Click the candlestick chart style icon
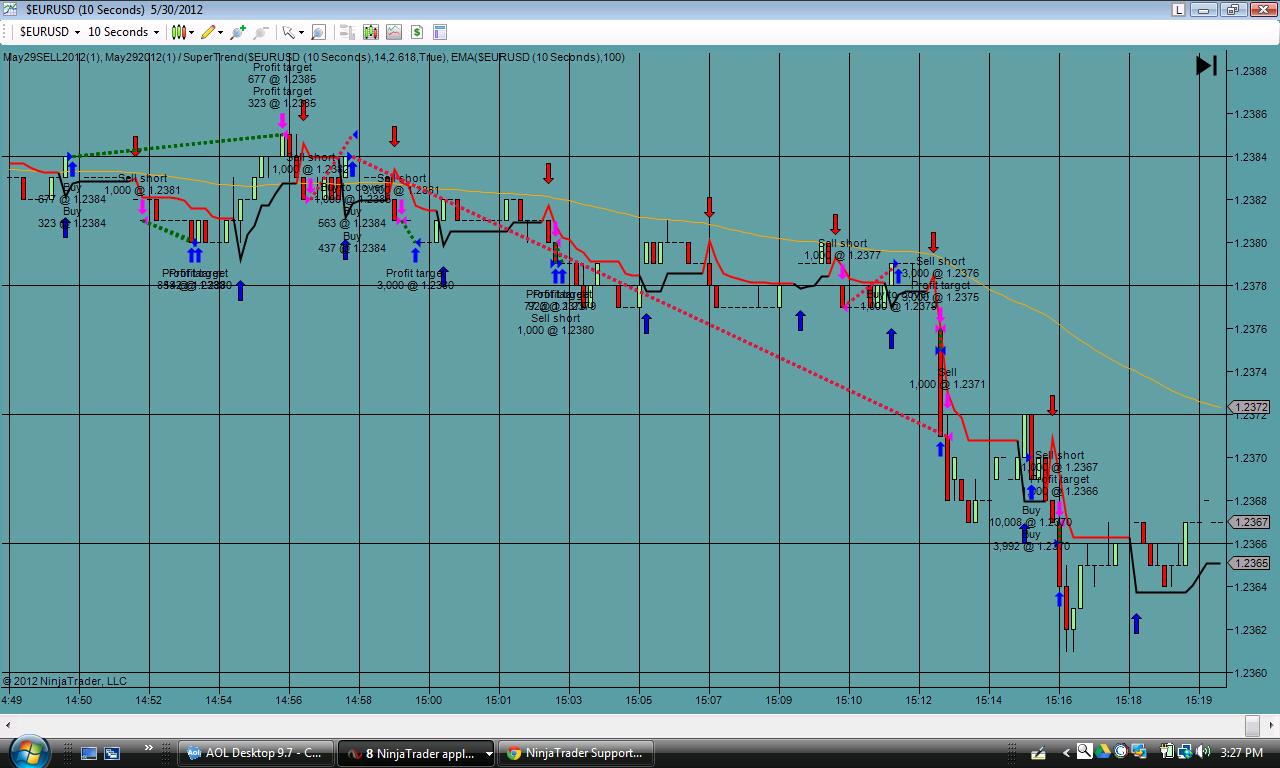Viewport: 1280px width, 768px height. [x=178, y=32]
